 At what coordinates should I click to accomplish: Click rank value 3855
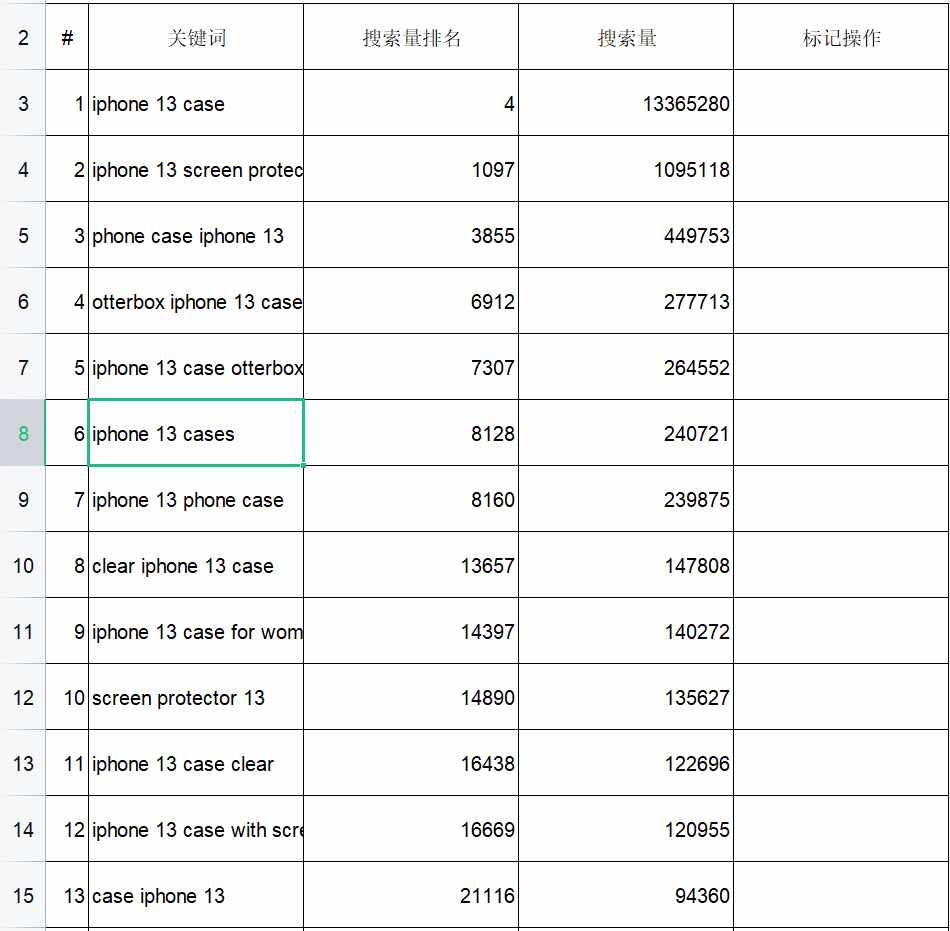coord(411,235)
